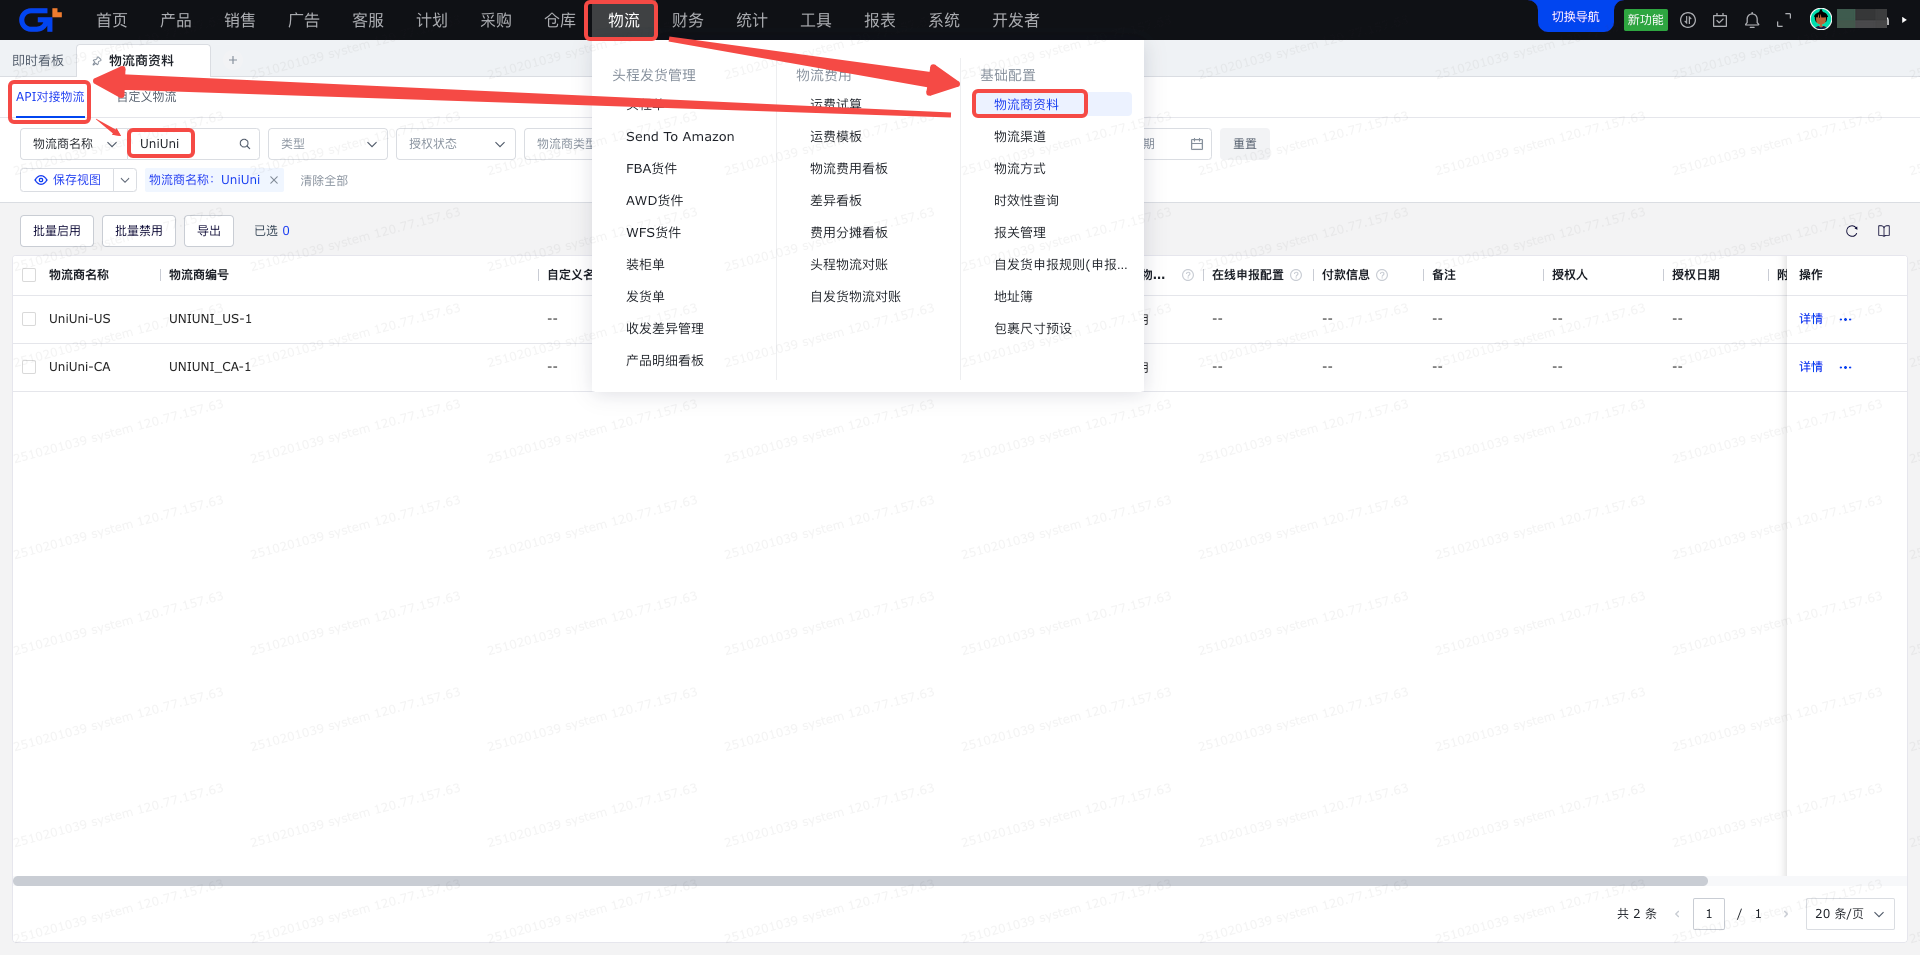The height and width of the screenshot is (958, 1920).
Task: Click the 批量禁用 button
Action: point(139,231)
